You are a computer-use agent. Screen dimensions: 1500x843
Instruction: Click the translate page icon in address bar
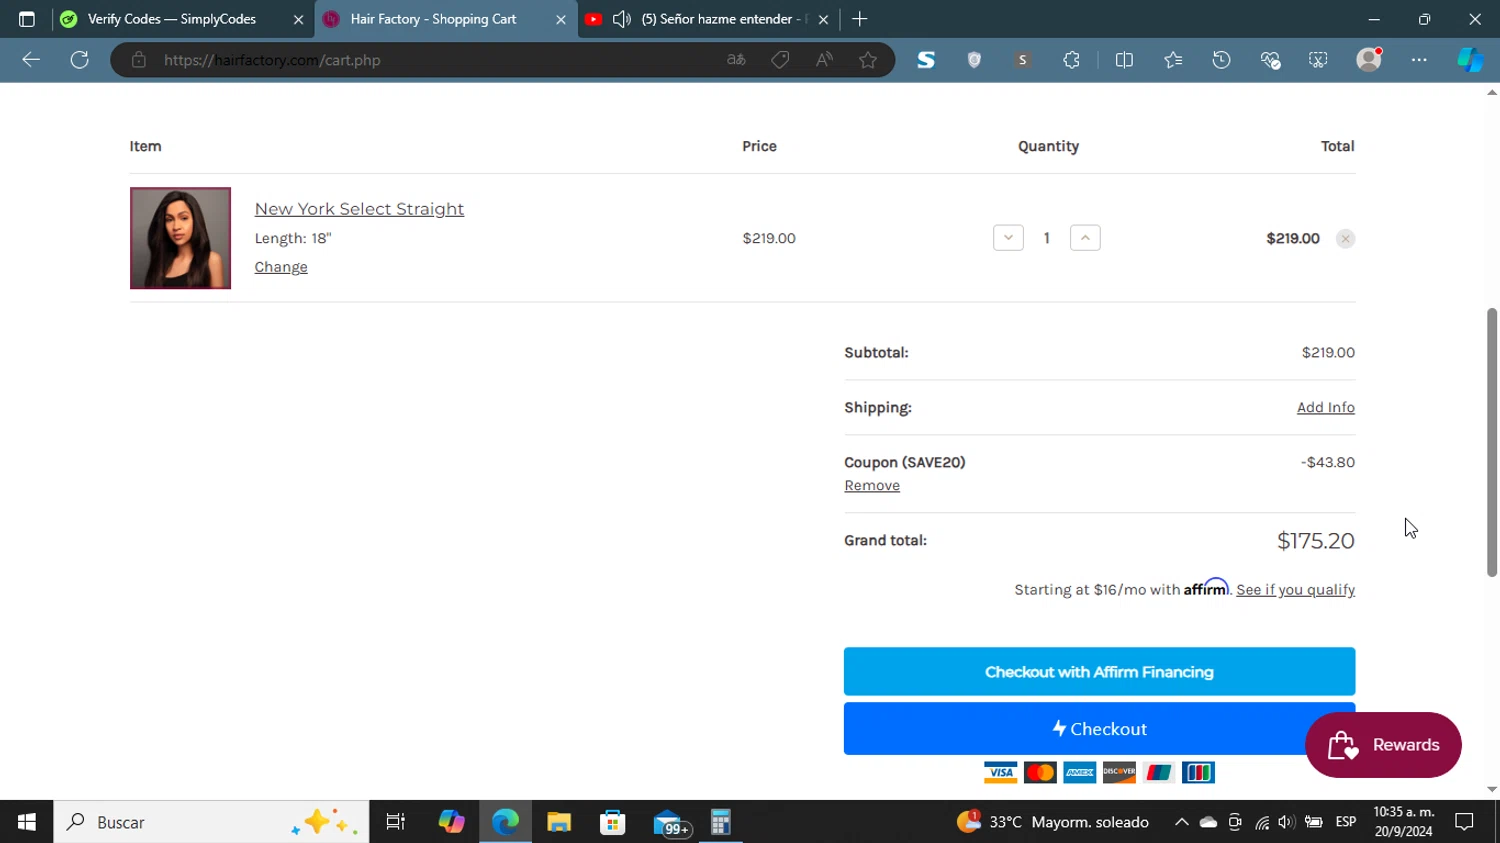click(x=736, y=60)
